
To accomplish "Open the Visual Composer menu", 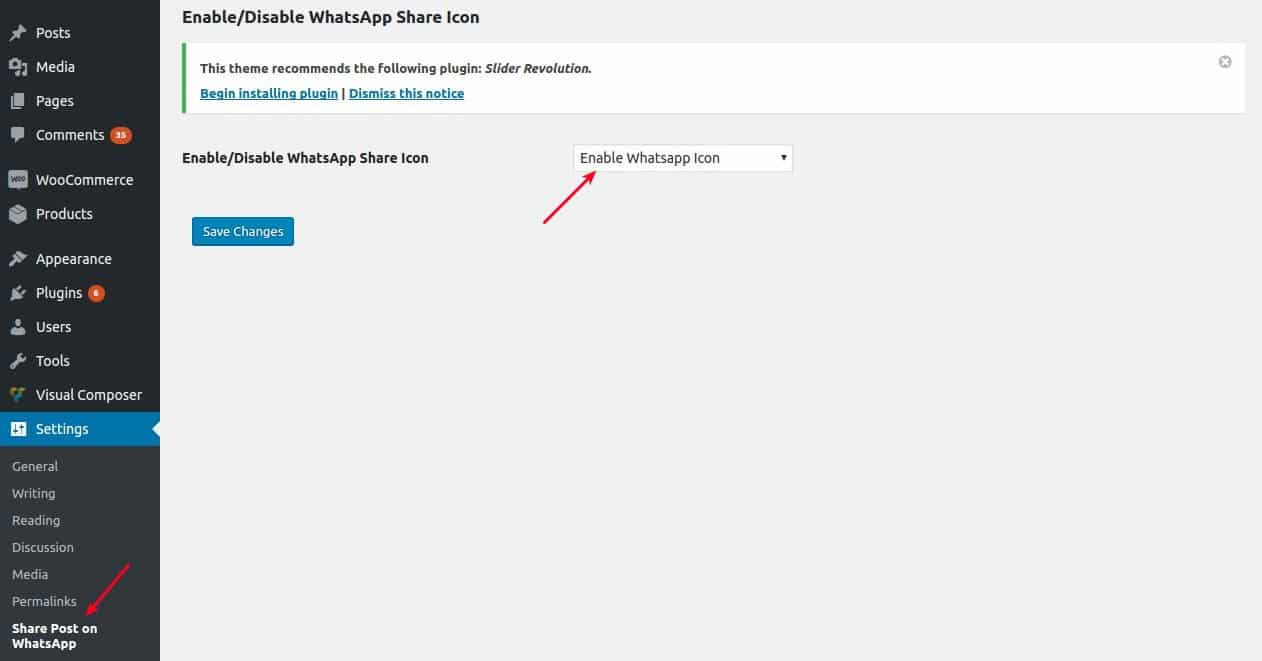I will (80, 395).
